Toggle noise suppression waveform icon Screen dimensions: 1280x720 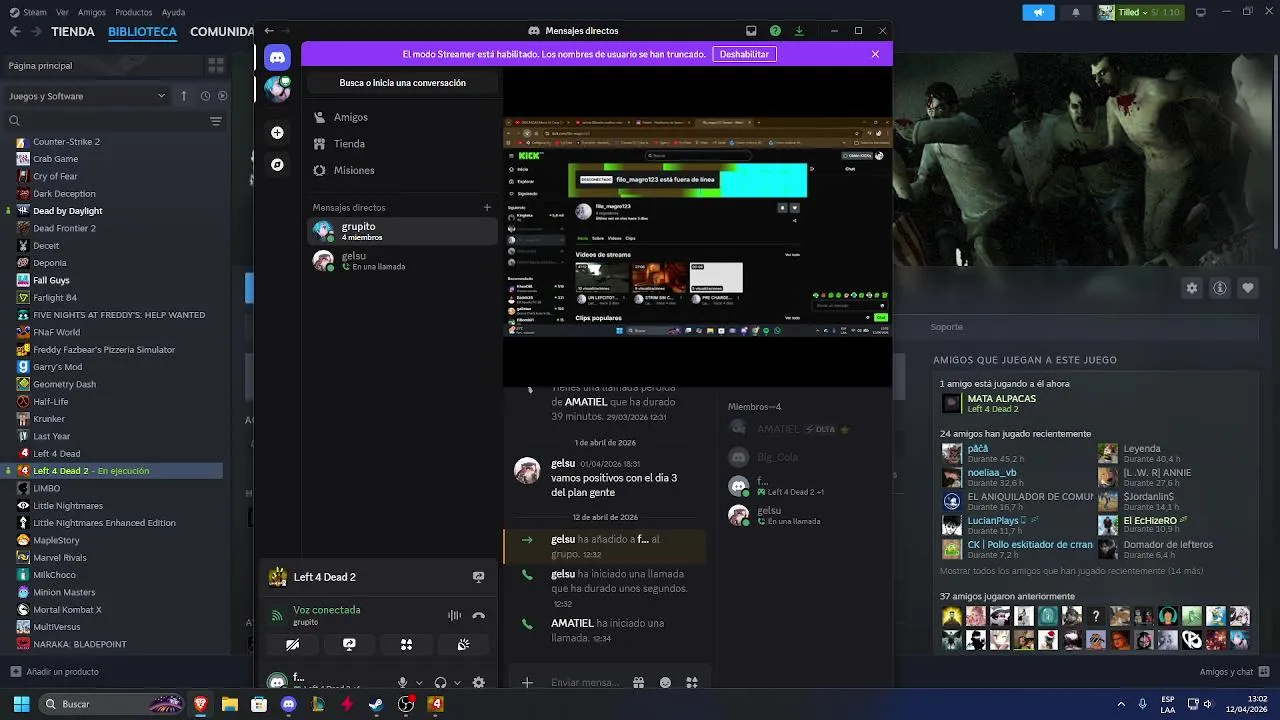[x=454, y=616]
